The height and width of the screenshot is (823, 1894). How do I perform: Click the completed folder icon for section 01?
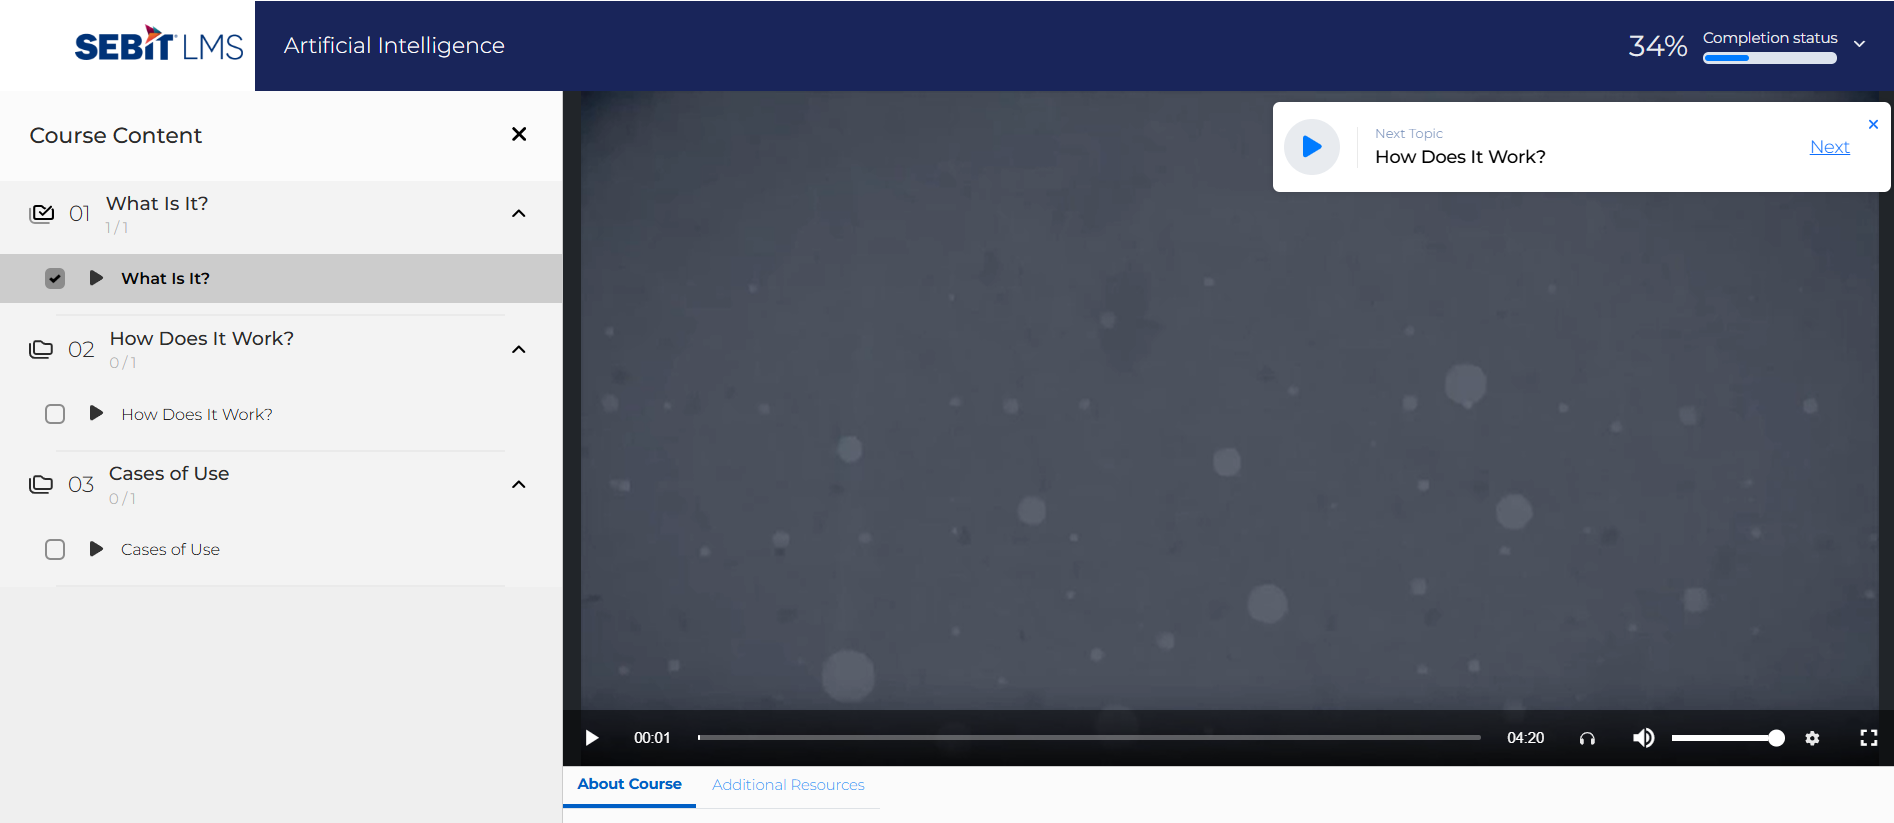click(x=42, y=213)
